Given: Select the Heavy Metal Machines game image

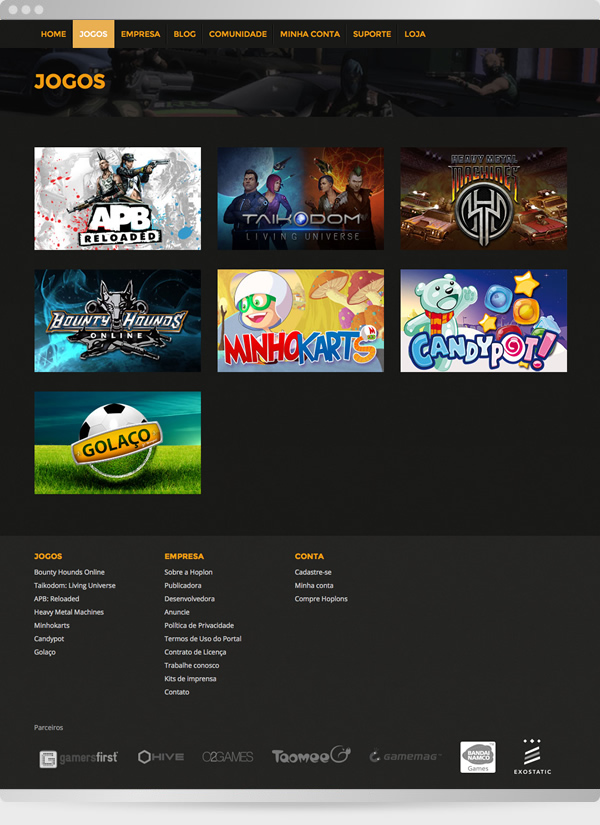Looking at the screenshot, I should point(484,198).
